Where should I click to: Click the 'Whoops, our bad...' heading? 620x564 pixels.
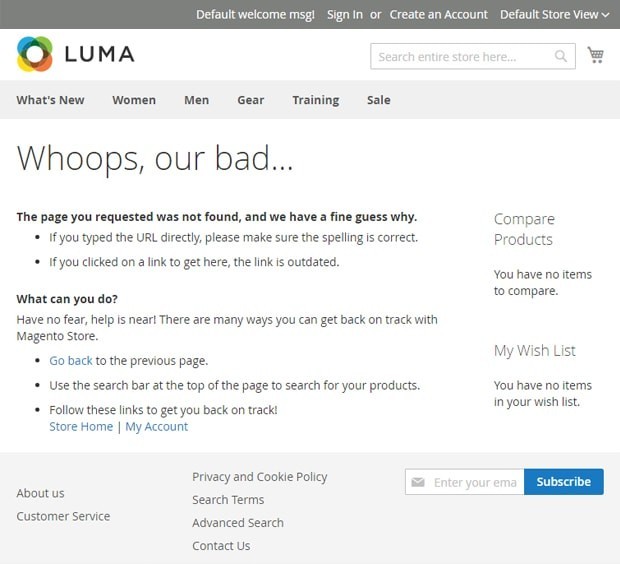coord(155,158)
